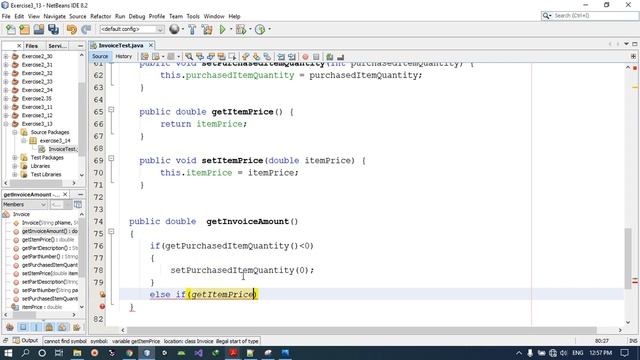The width and height of the screenshot is (640, 360).
Task: Collapse code fold at line 65
Action: pyautogui.click(x=111, y=110)
